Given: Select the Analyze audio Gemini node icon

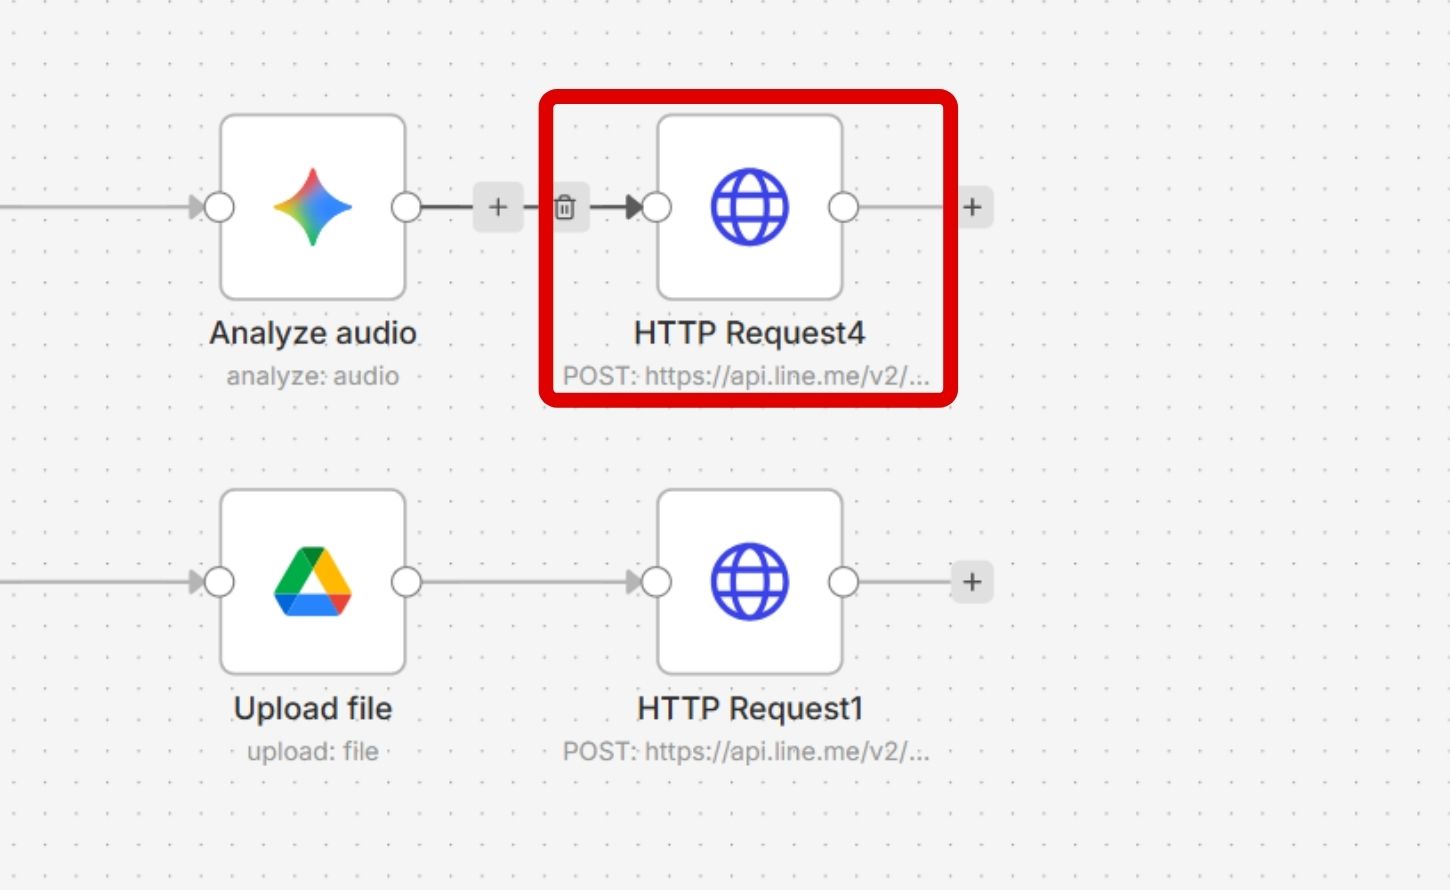Looking at the screenshot, I should 313,207.
